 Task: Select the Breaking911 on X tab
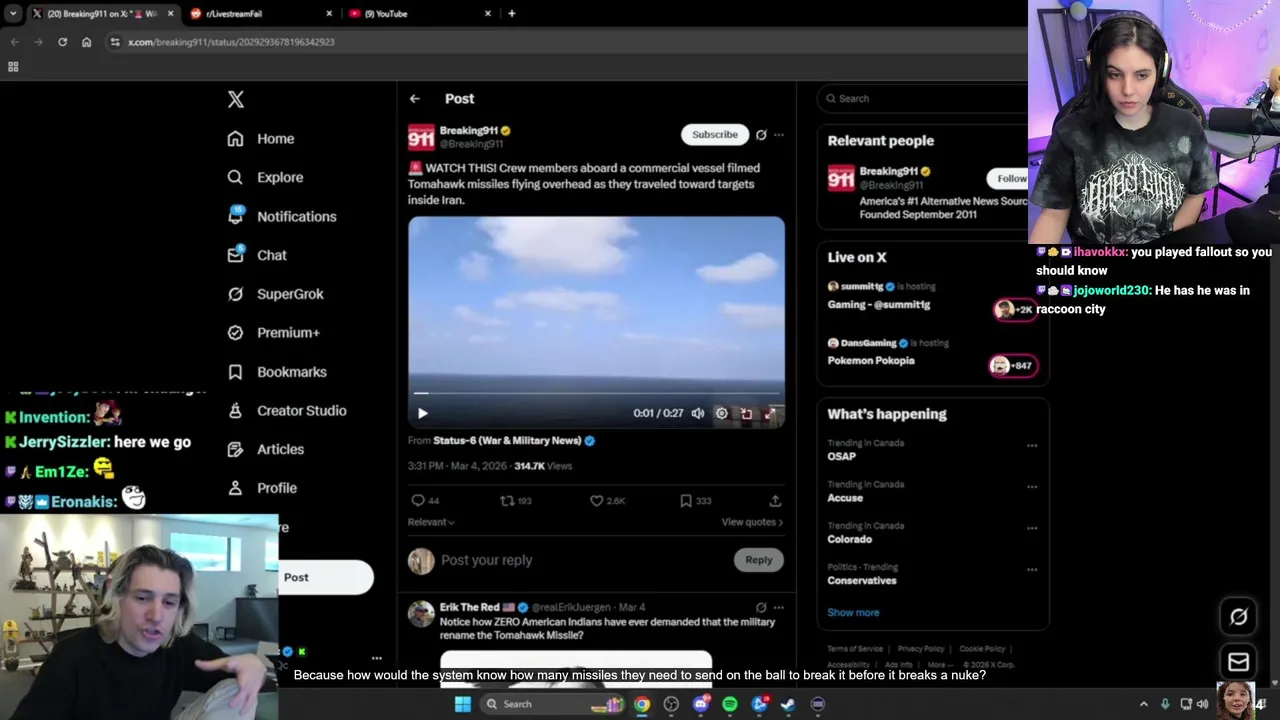(x=103, y=14)
